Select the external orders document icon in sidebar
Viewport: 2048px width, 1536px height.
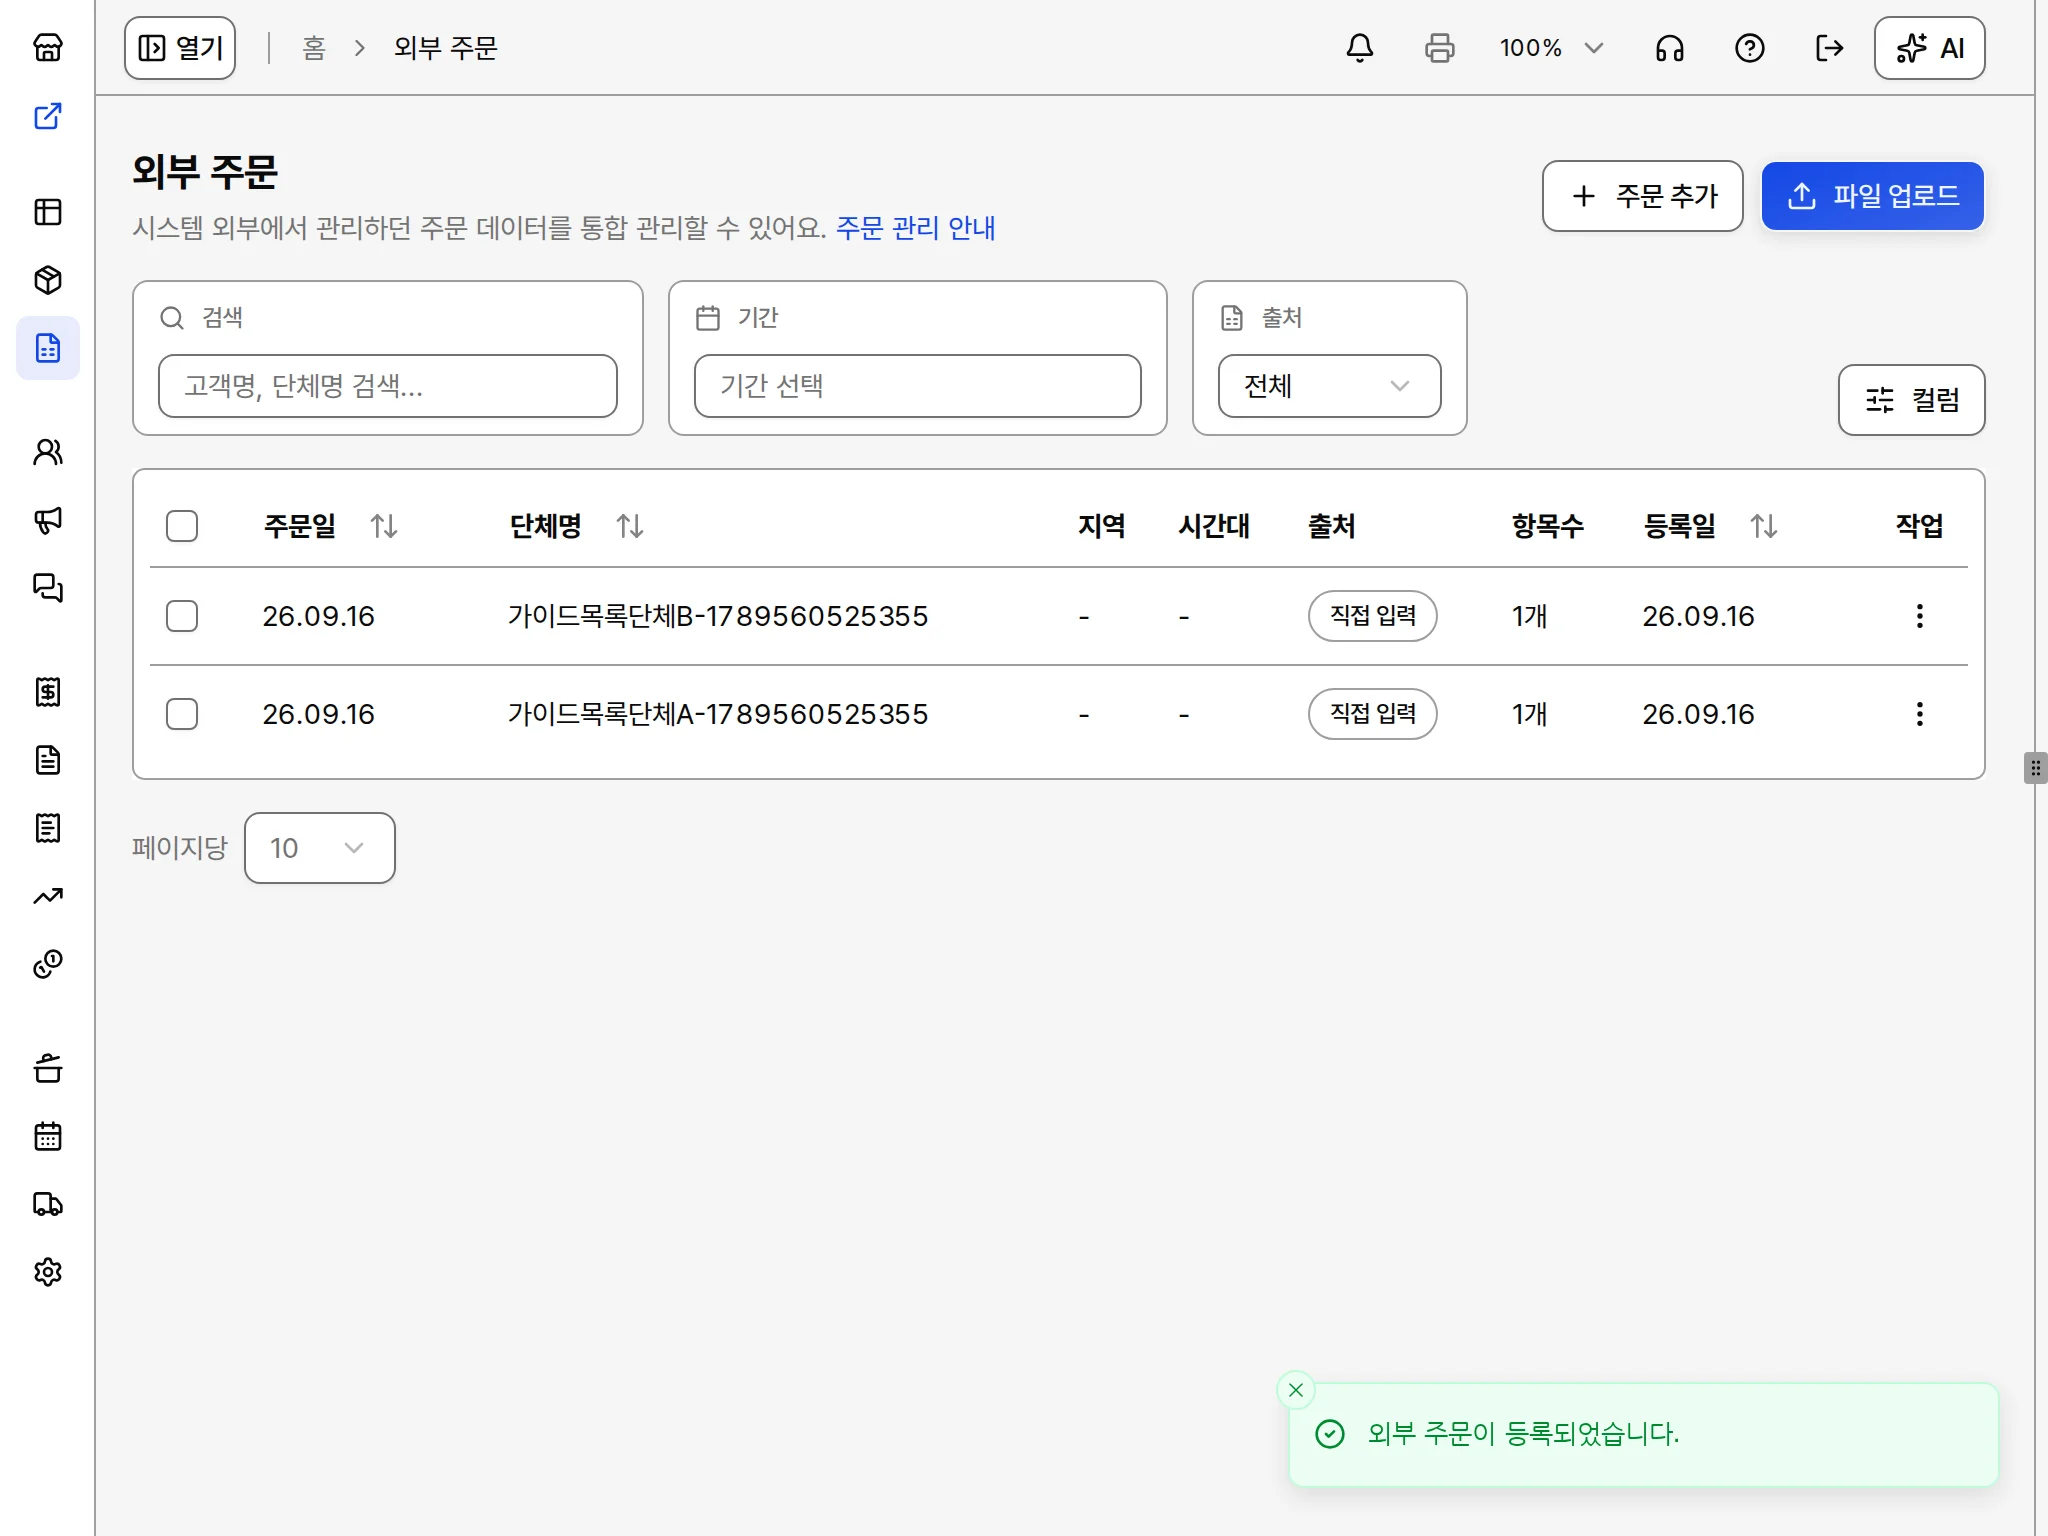point(48,348)
